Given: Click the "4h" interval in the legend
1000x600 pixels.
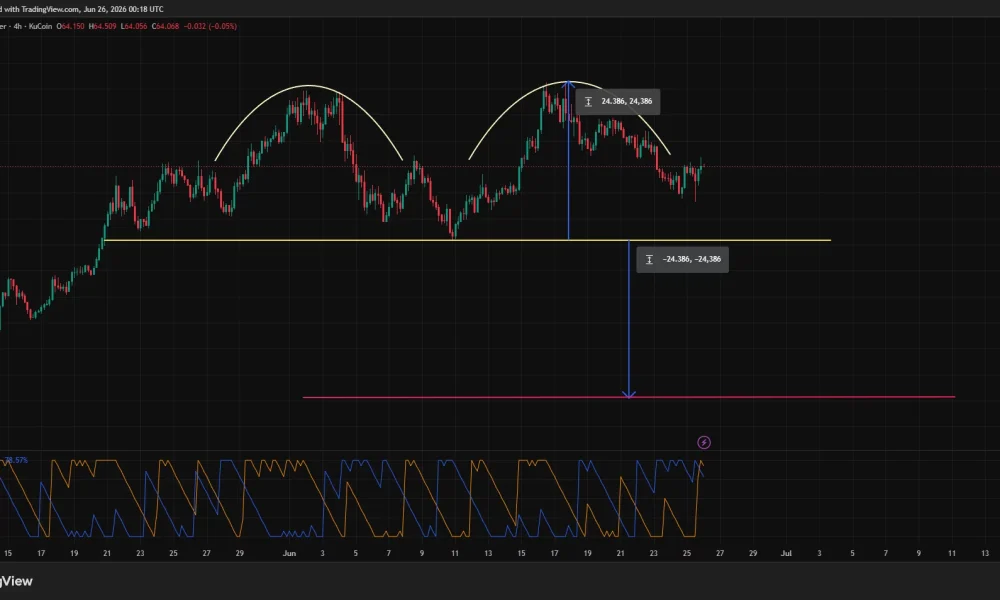Looking at the screenshot, I should [x=18, y=26].
